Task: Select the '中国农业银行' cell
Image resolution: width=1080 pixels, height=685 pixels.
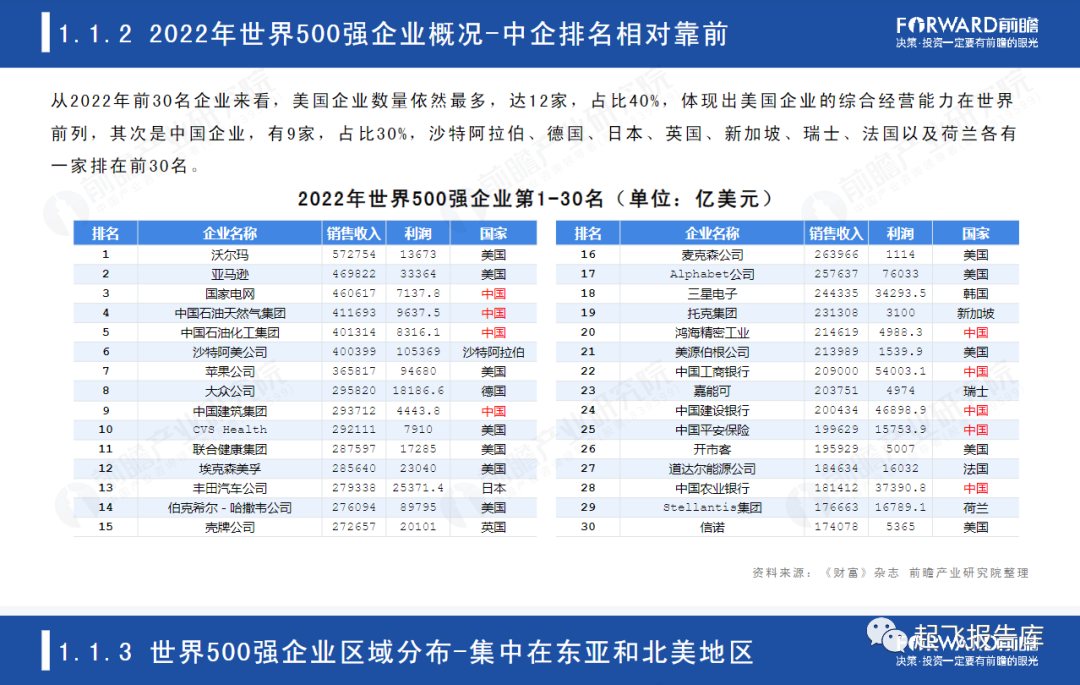Action: pyautogui.click(x=712, y=488)
